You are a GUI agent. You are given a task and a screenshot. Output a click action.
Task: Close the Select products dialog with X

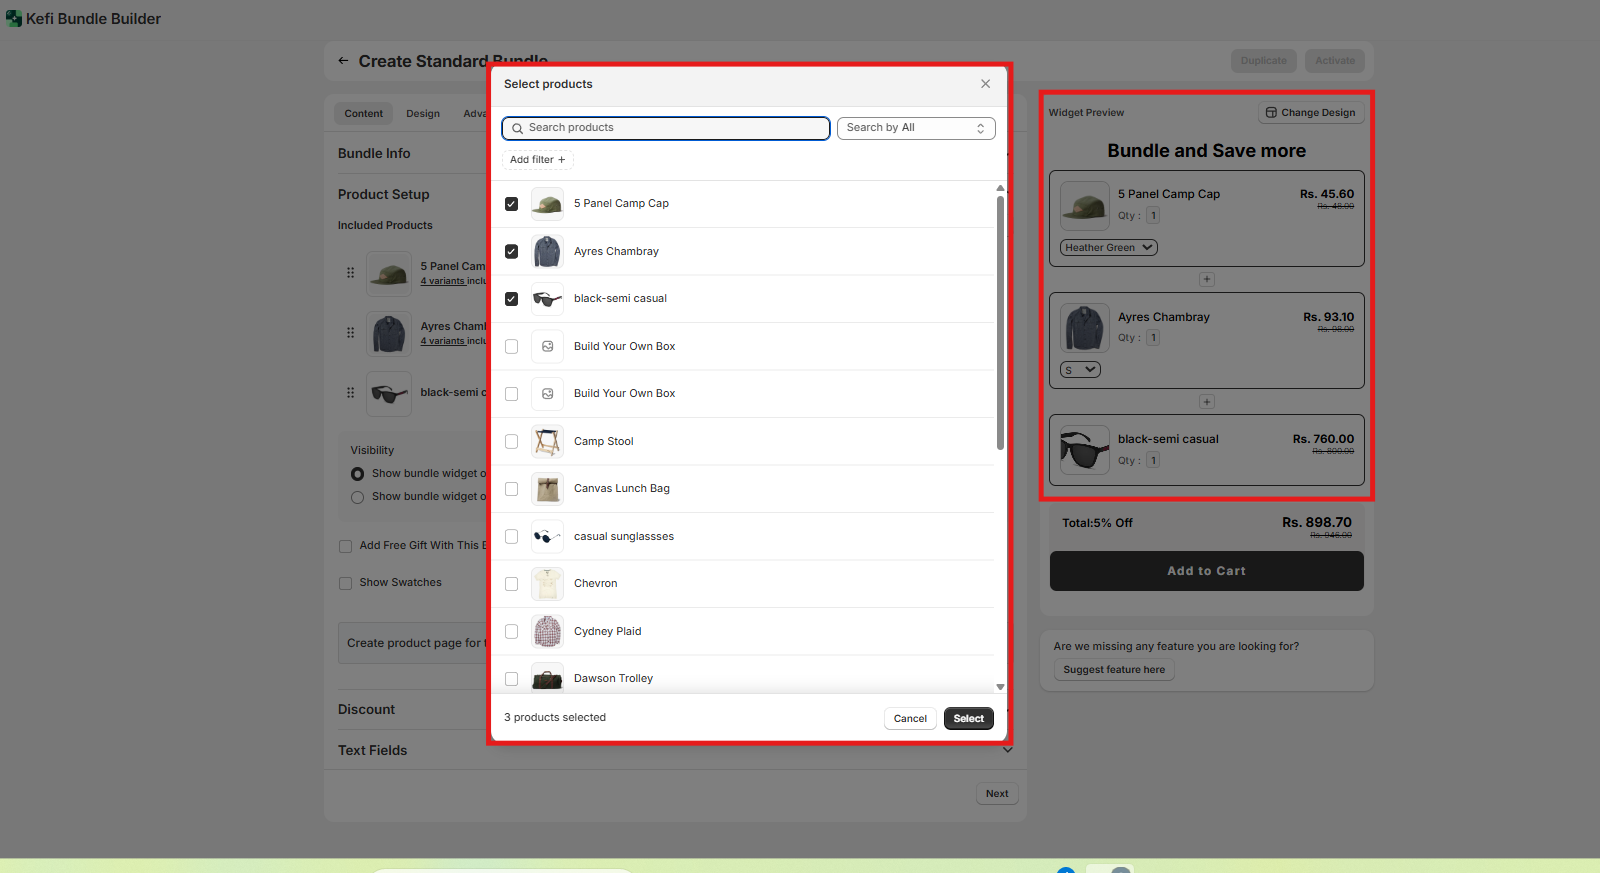click(x=985, y=84)
